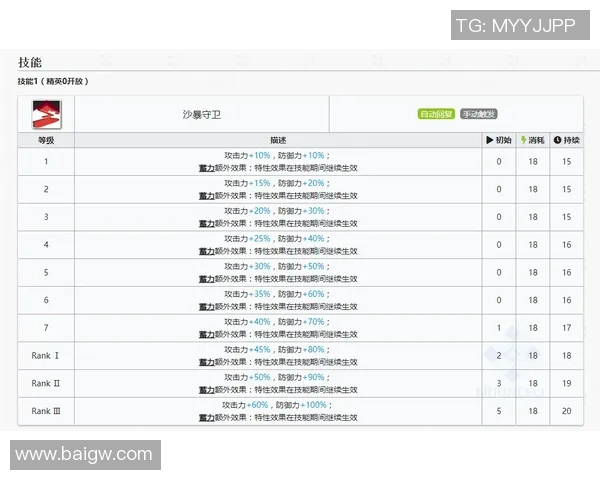Click the 技能1（精英0开放）label
Image resolution: width=600 pixels, height=480 pixels.
pyautogui.click(x=52, y=81)
